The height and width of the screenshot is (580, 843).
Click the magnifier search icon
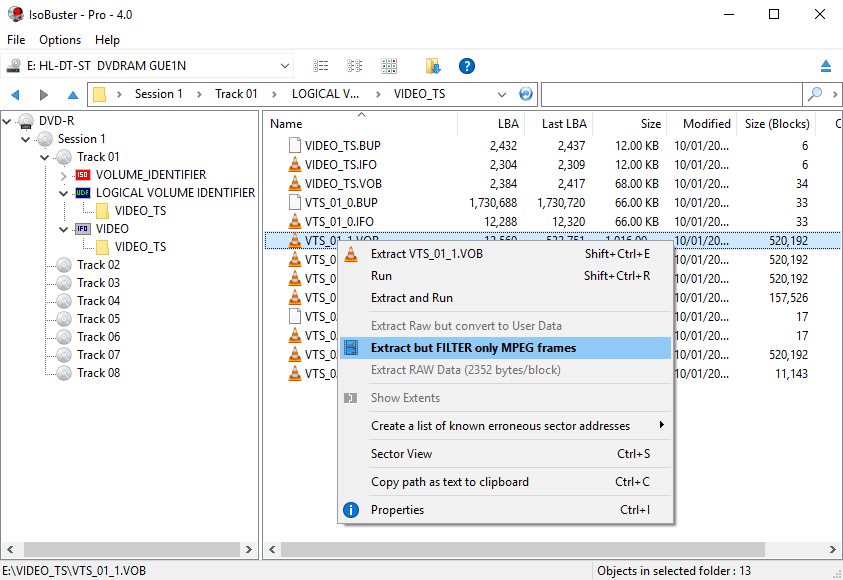tap(815, 94)
